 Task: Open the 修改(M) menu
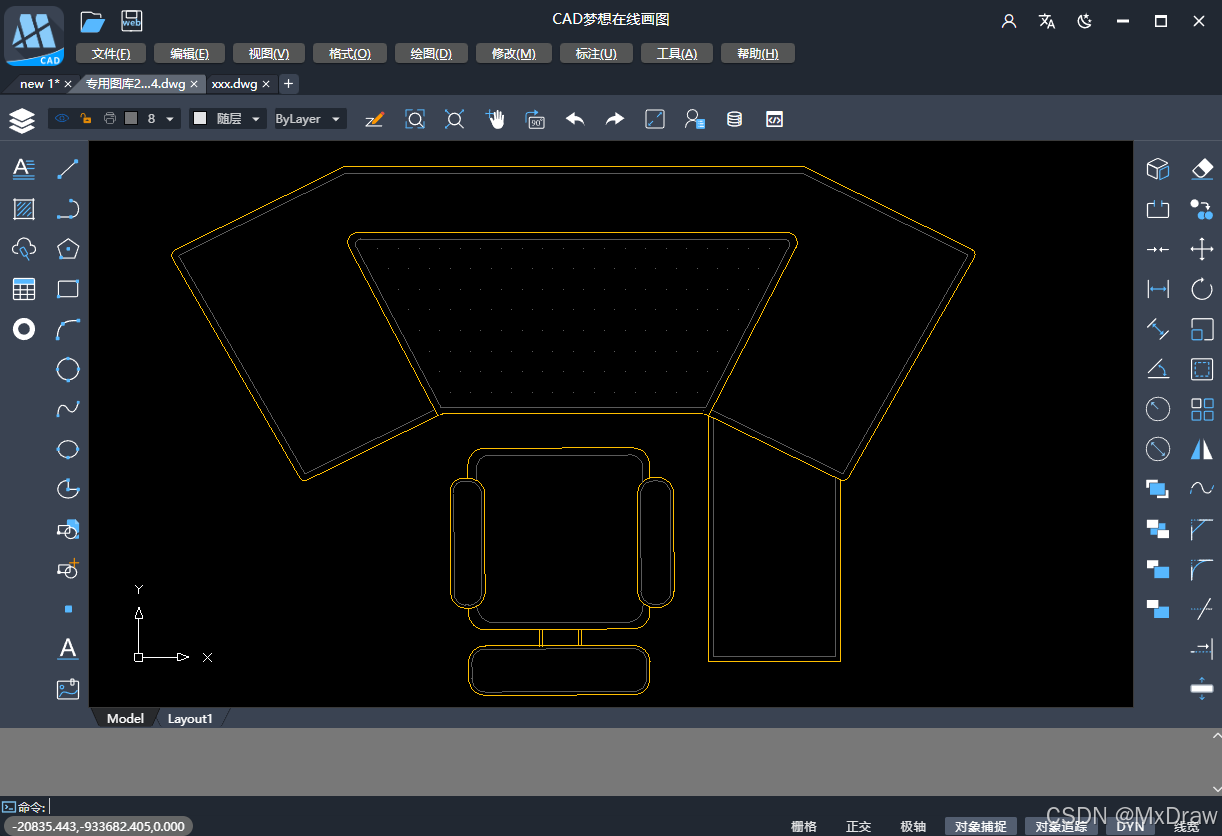(514, 54)
